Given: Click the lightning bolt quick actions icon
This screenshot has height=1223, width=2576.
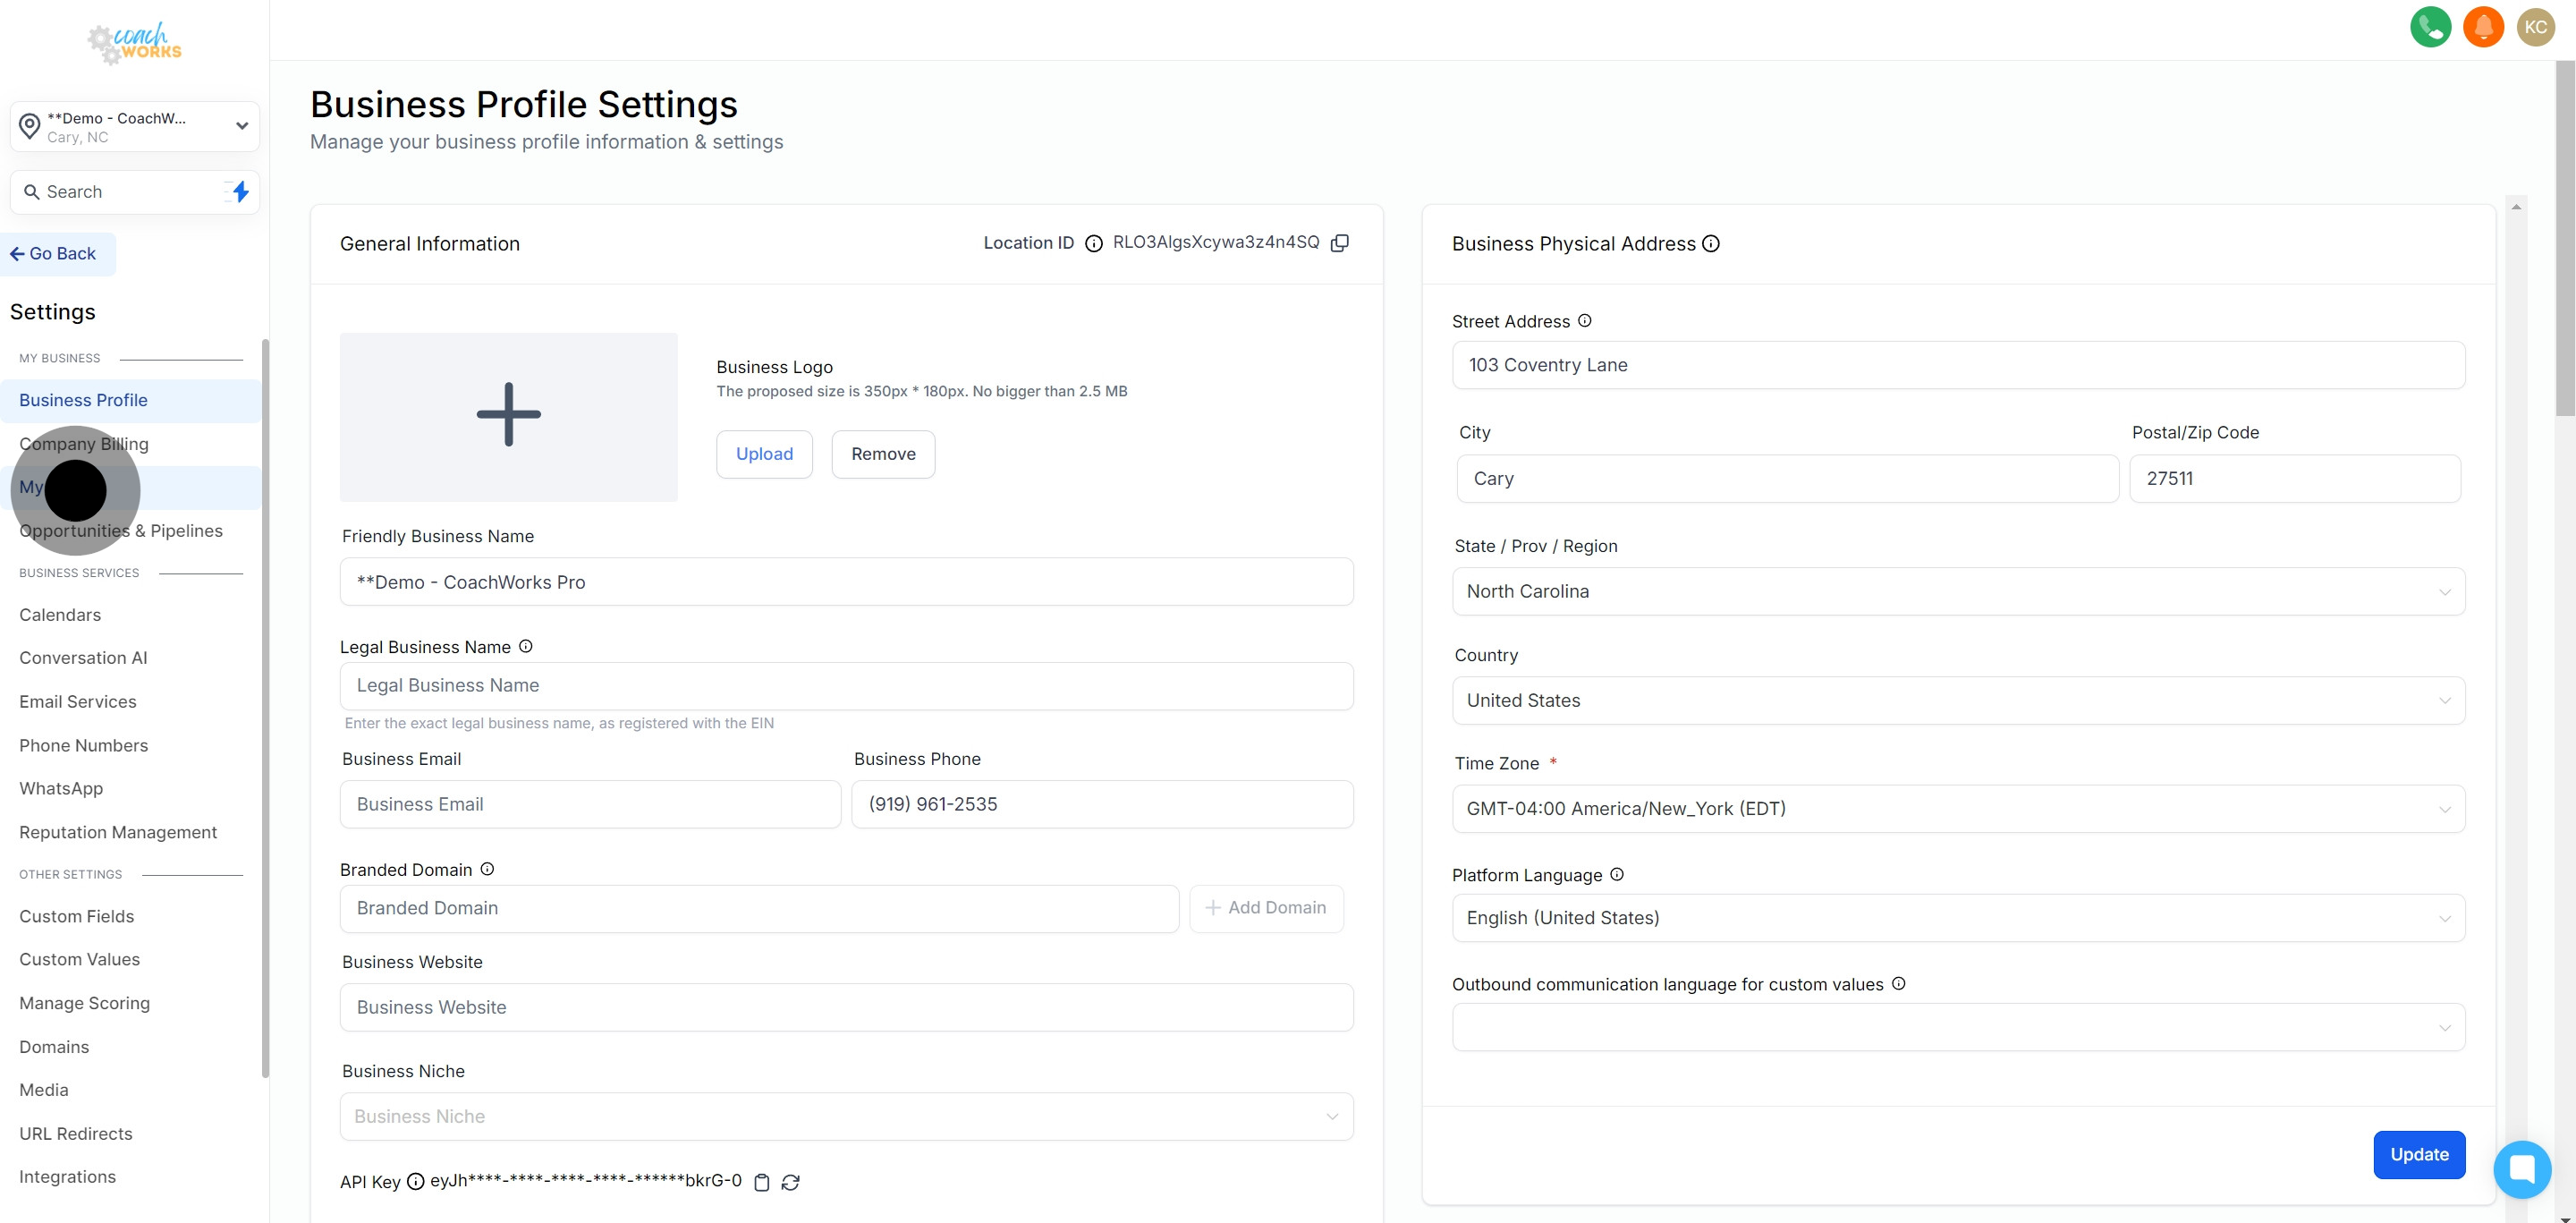Looking at the screenshot, I should pos(240,192).
